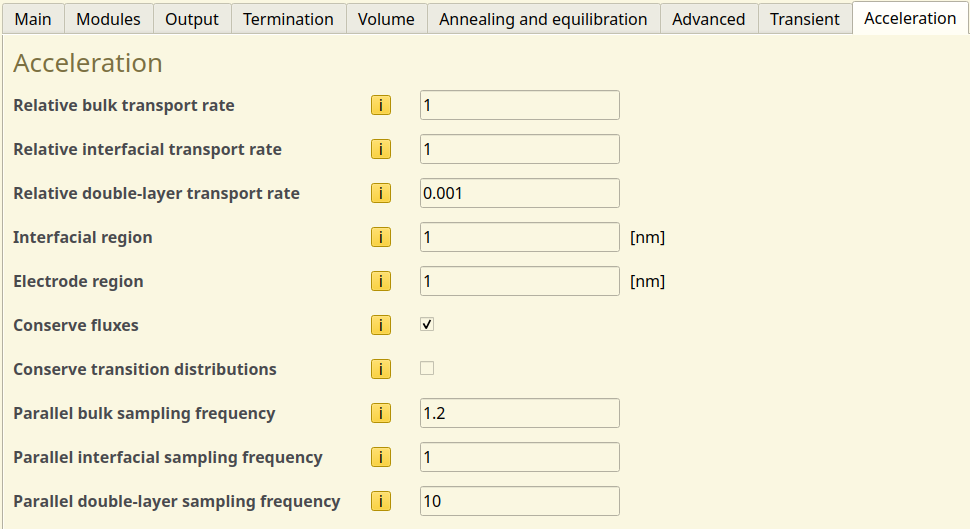
Task: Show info for Relative double-layer transport rate
Action: click(x=381, y=193)
